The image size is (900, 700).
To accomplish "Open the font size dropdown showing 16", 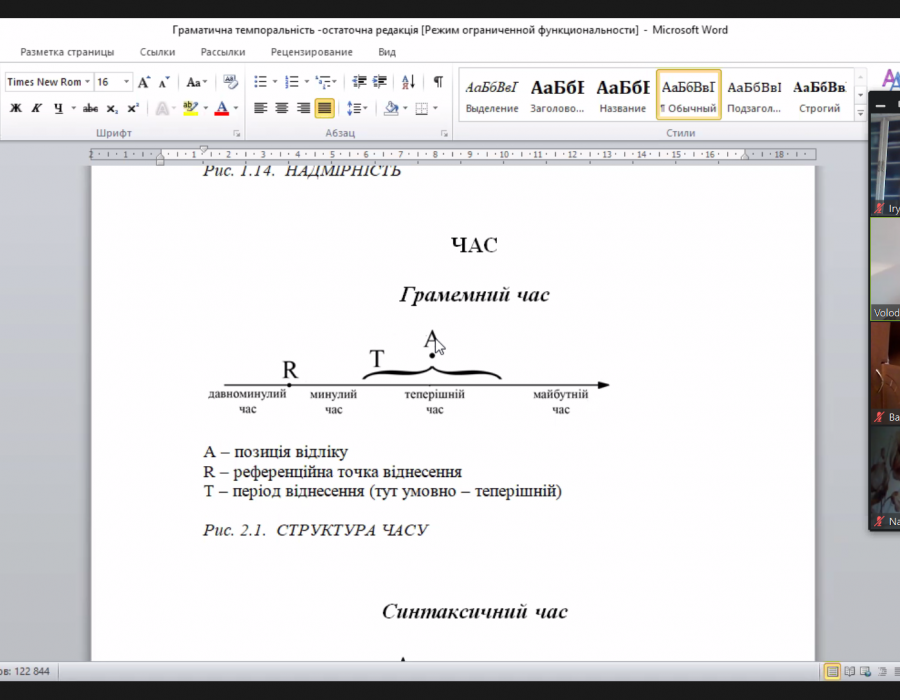I will pyautogui.click(x=126, y=82).
